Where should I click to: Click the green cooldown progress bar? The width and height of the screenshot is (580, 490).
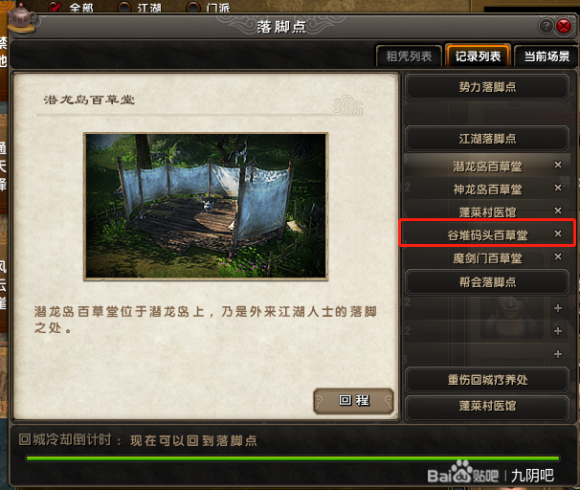pyautogui.click(x=293, y=459)
